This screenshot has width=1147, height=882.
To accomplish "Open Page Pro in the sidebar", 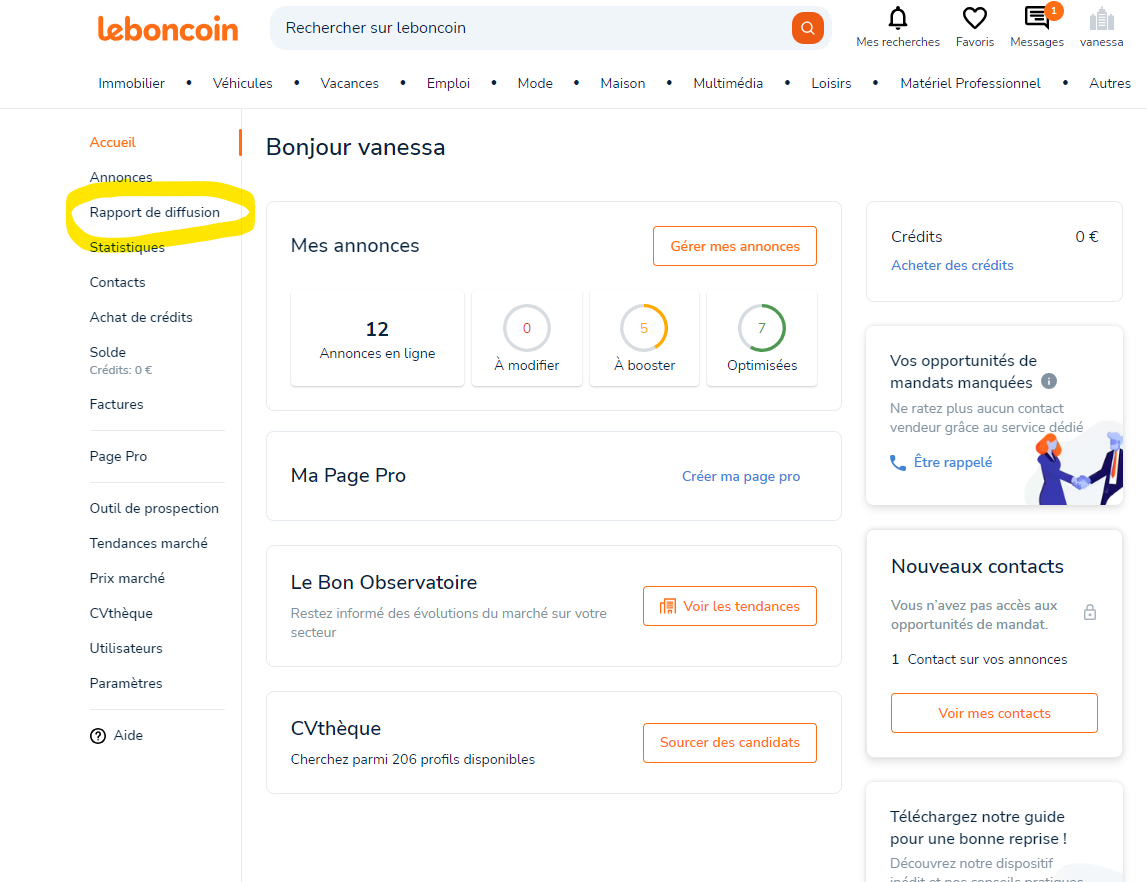I will (118, 456).
